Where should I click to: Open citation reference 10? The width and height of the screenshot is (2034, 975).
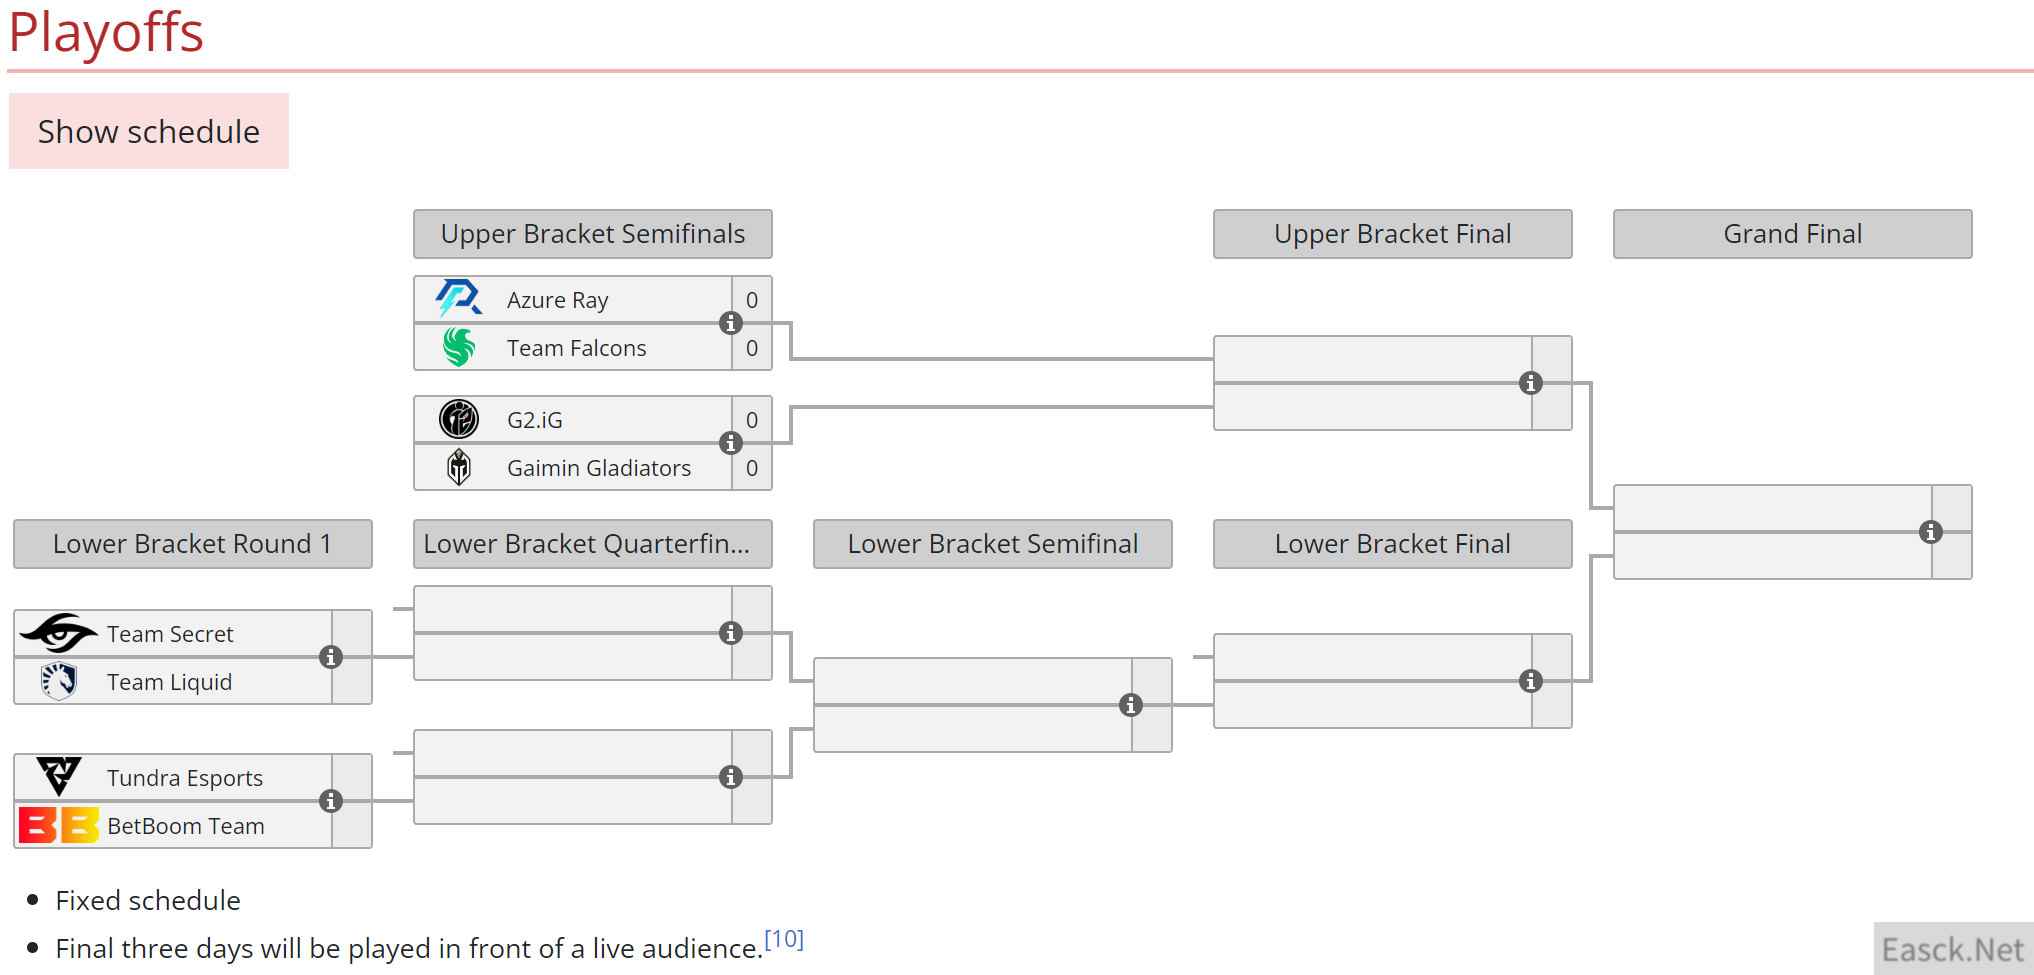pyautogui.click(x=784, y=939)
